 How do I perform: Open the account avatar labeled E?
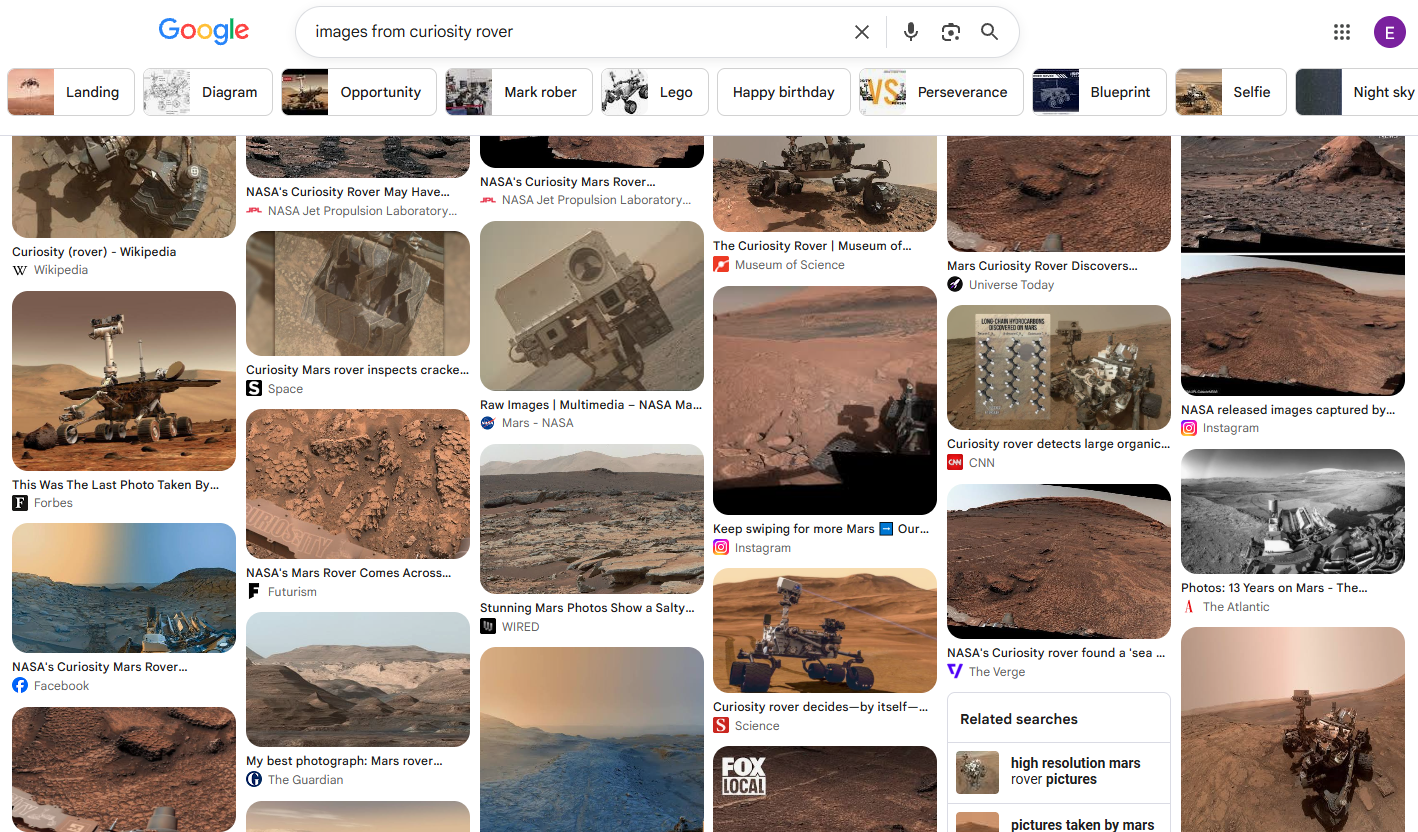(1389, 32)
